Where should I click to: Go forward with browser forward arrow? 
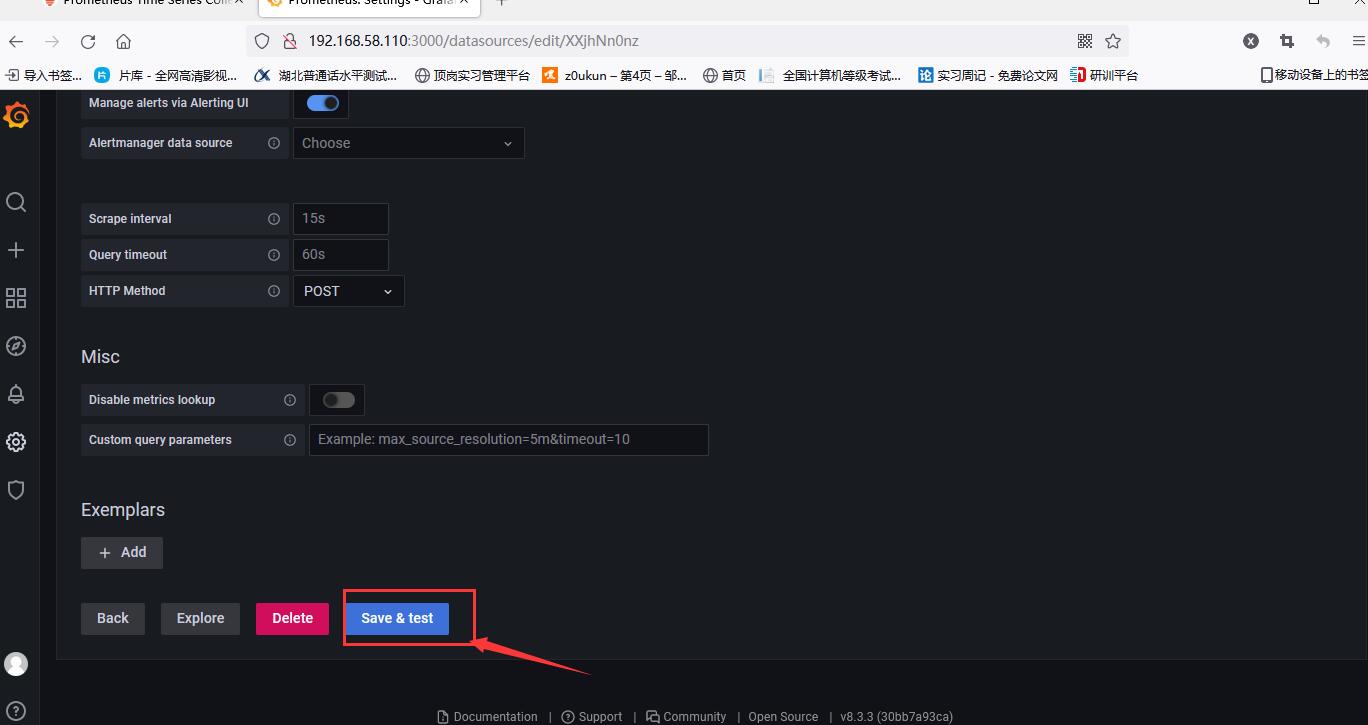(x=52, y=41)
